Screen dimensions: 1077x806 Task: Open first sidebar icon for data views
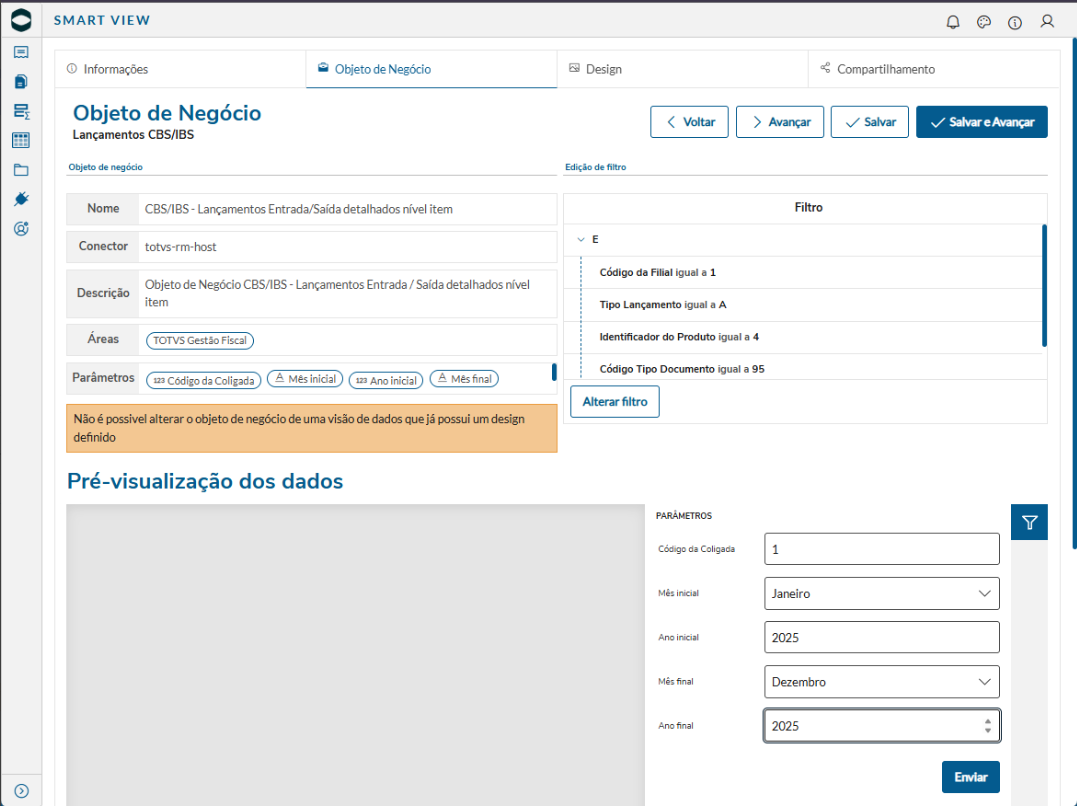[x=21, y=53]
